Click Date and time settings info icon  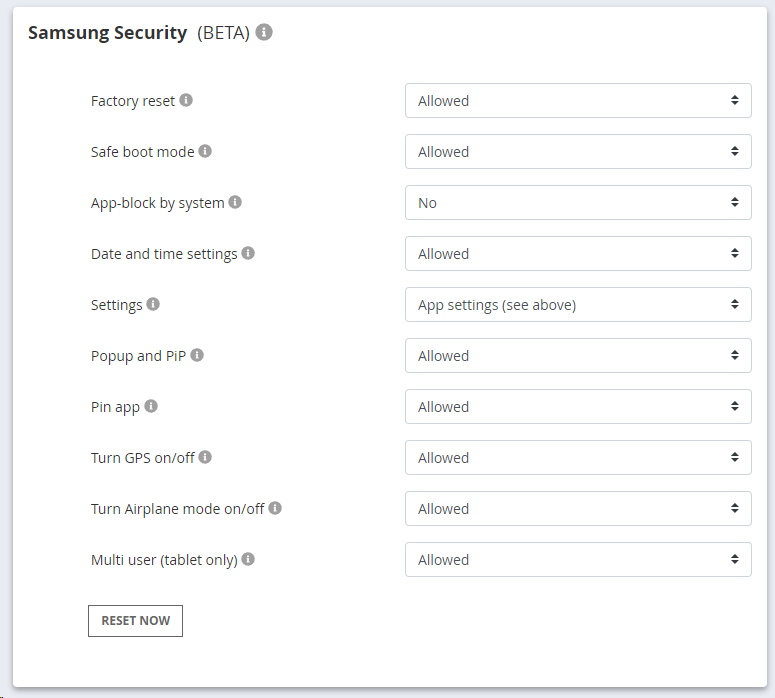coord(248,253)
